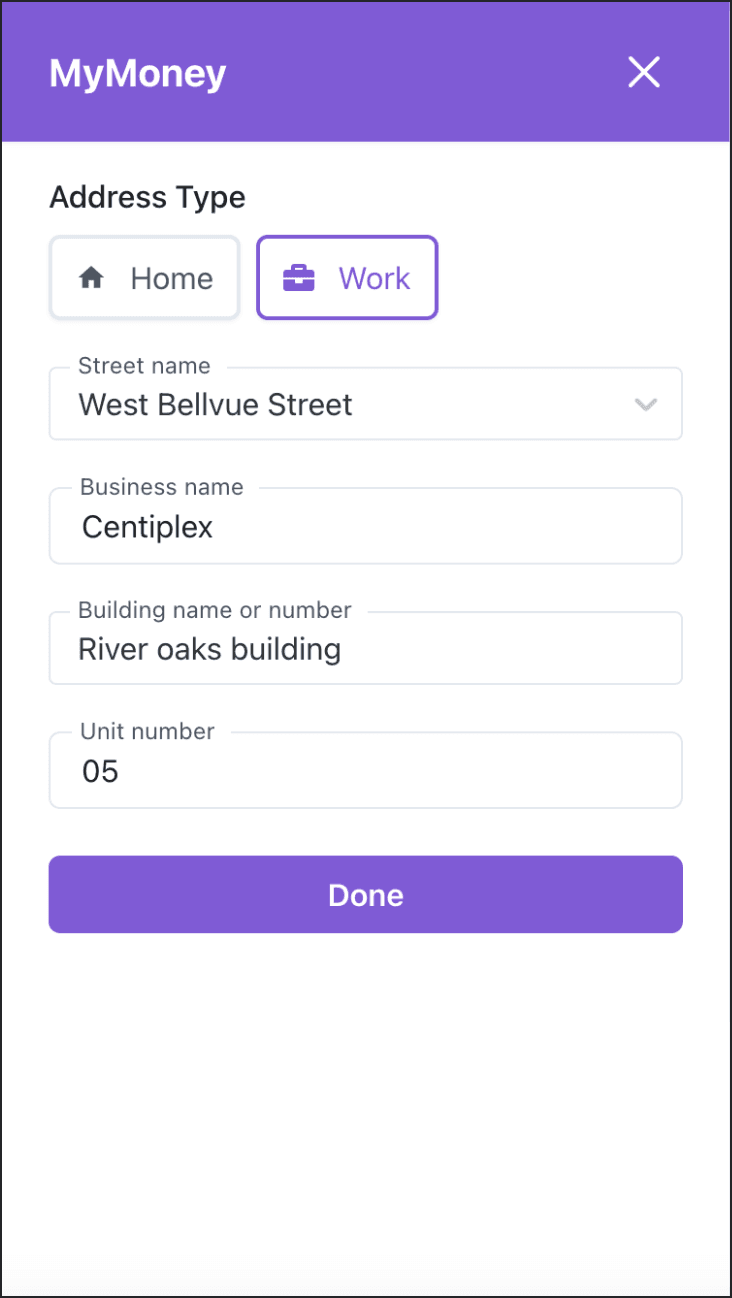Click the house icon
Image resolution: width=732 pixels, height=1298 pixels.
[91, 278]
